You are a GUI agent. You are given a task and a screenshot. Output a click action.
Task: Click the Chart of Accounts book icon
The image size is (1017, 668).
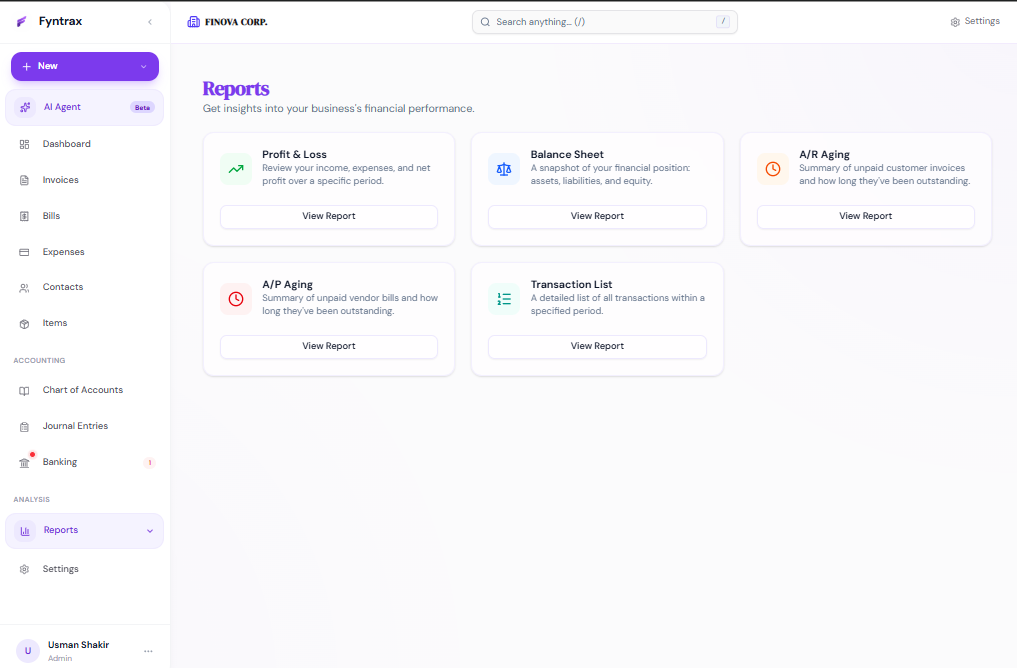pyautogui.click(x=24, y=390)
